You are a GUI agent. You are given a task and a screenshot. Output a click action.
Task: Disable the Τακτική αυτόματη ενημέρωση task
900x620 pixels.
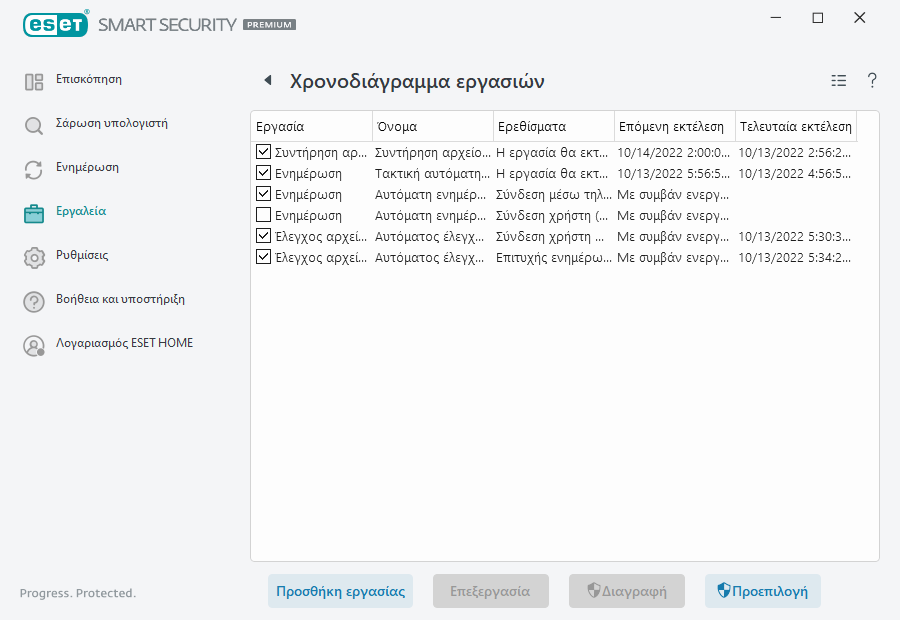pos(263,173)
